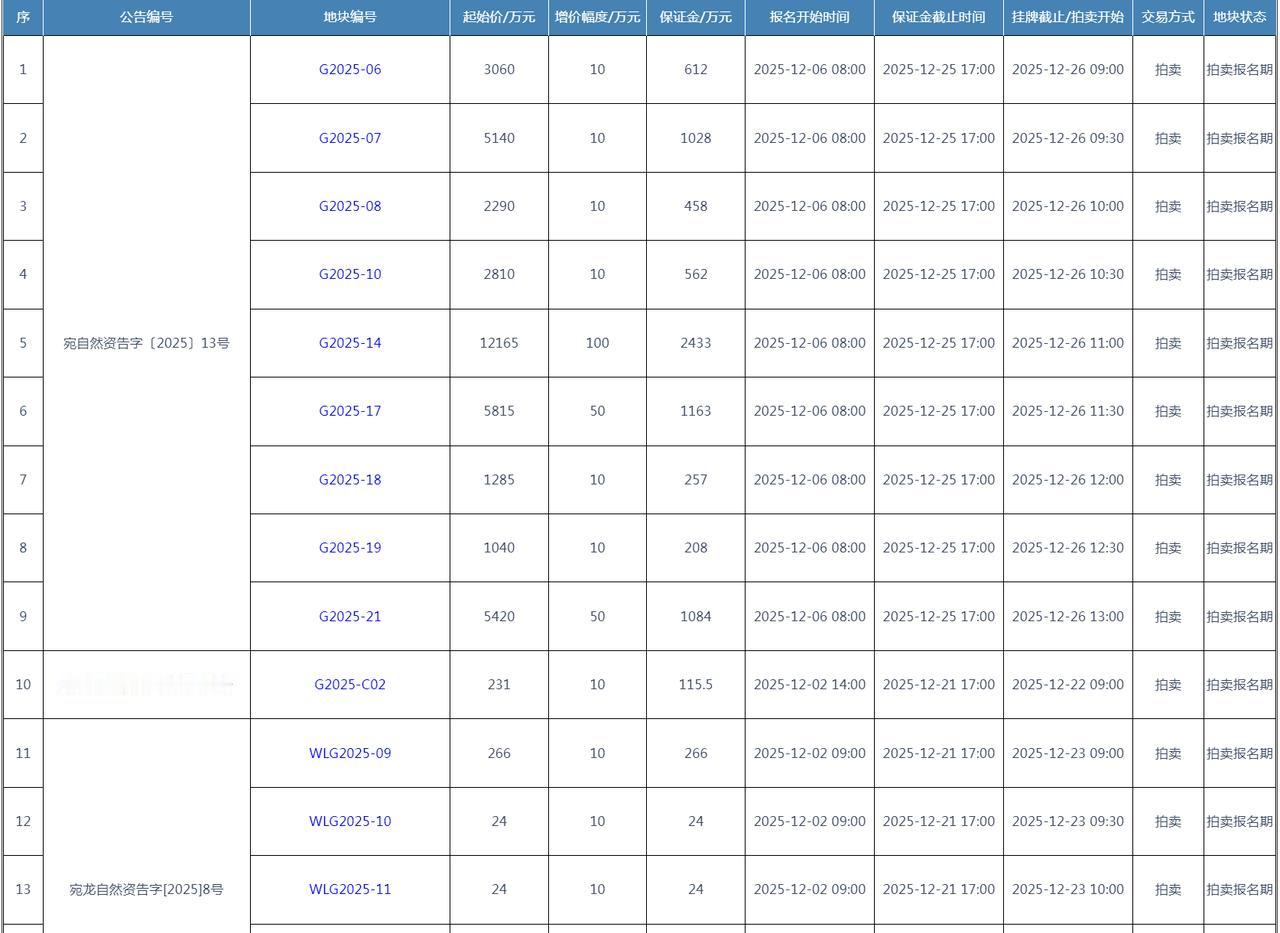
Task: Click parcel number G2025-18
Action: coord(350,480)
